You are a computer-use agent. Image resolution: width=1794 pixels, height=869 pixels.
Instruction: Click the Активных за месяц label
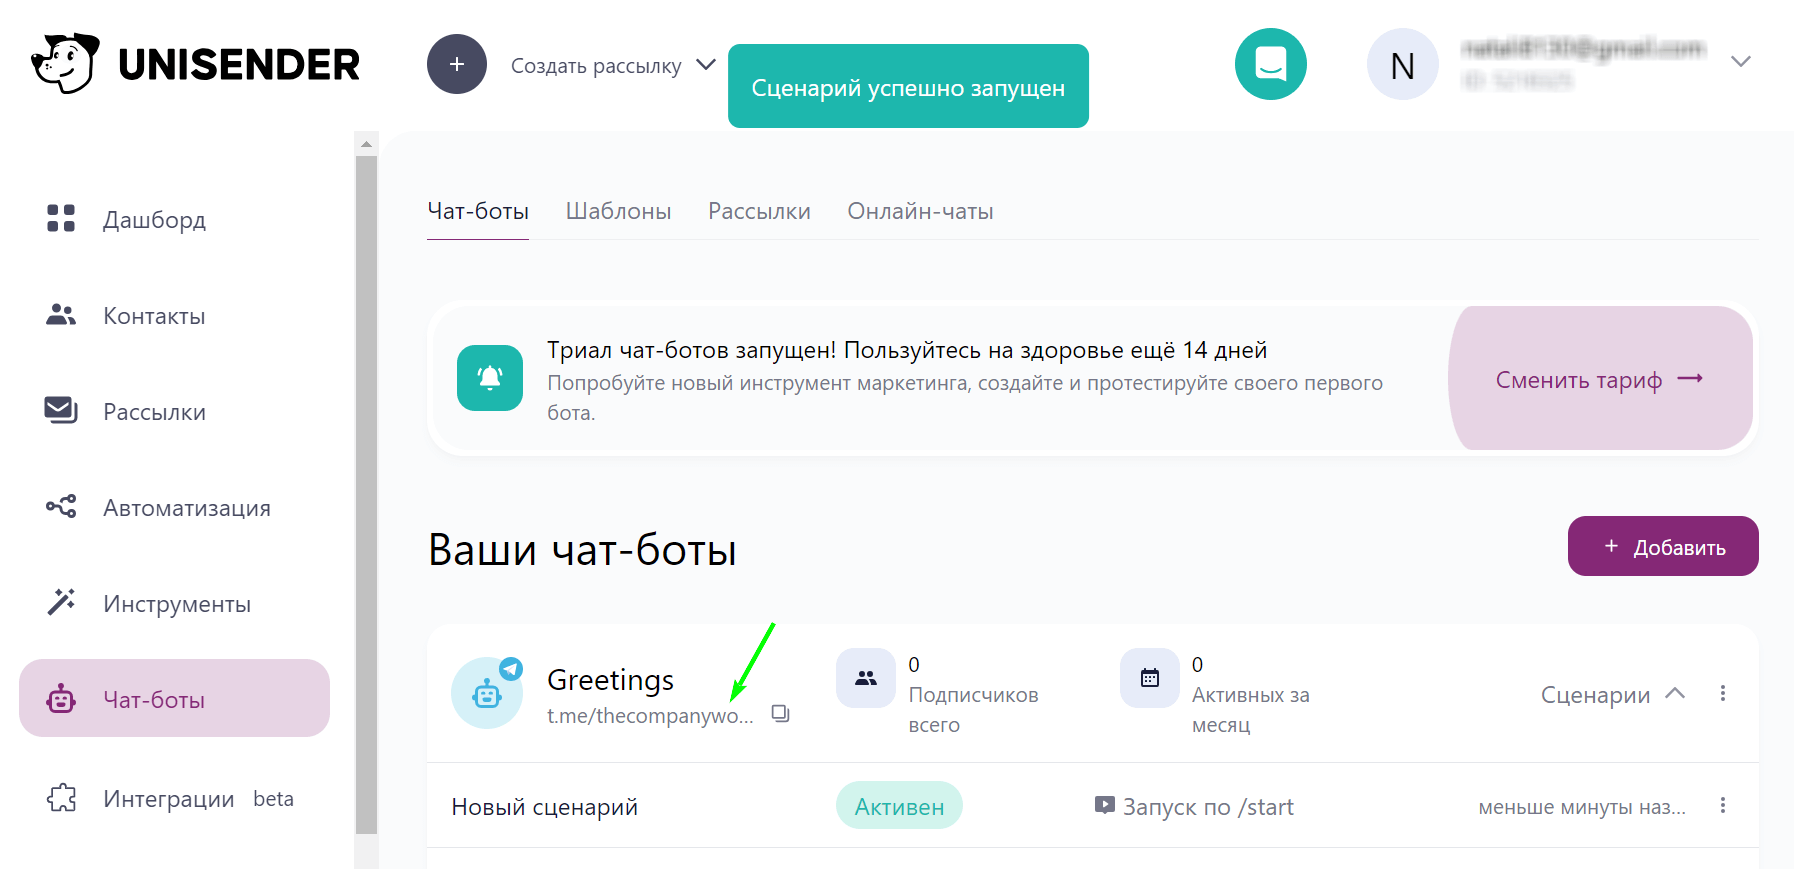(1250, 709)
